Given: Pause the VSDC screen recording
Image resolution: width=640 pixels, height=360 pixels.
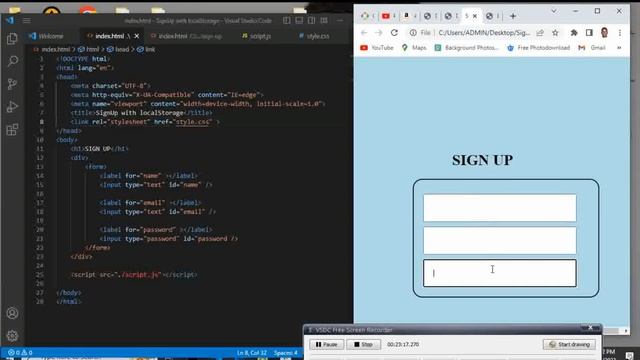Looking at the screenshot, I should coord(326,344).
